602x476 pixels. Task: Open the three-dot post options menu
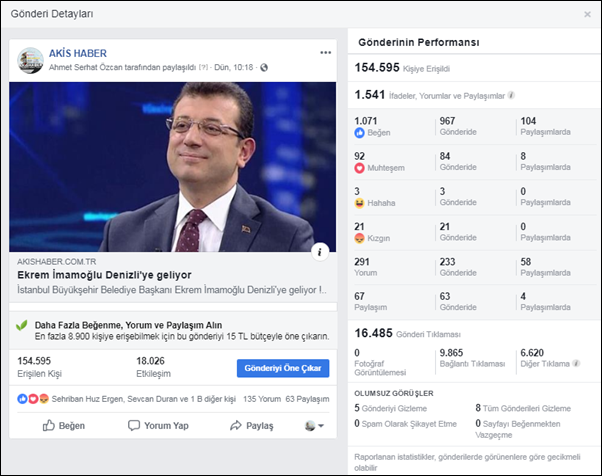(326, 53)
